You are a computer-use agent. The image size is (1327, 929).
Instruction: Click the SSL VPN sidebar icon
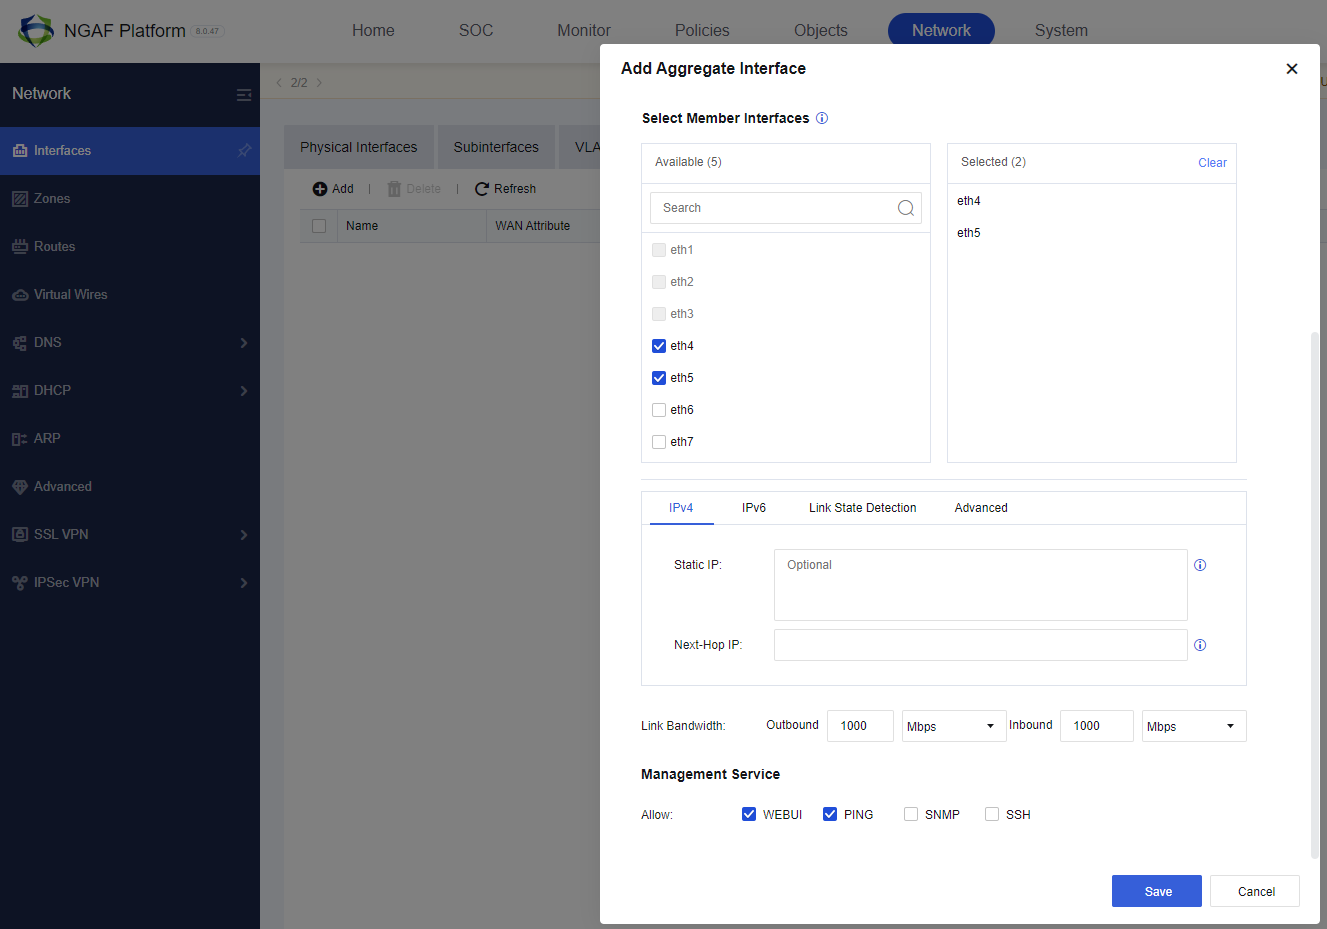click(20, 535)
